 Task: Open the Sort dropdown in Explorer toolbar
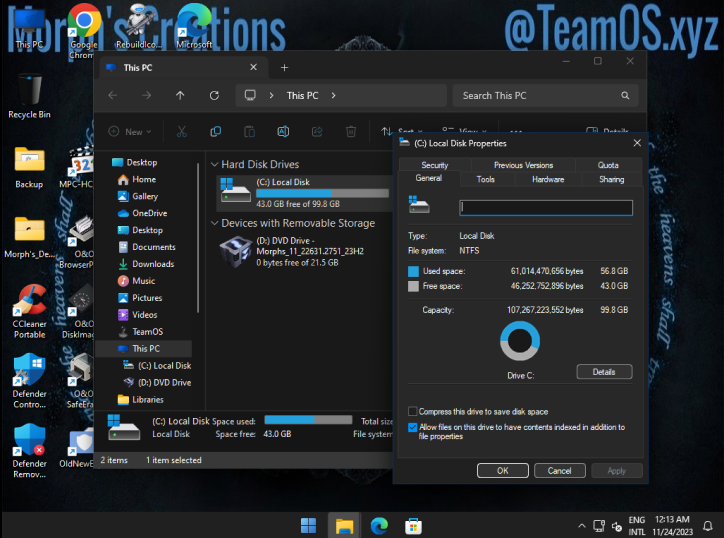pos(401,132)
